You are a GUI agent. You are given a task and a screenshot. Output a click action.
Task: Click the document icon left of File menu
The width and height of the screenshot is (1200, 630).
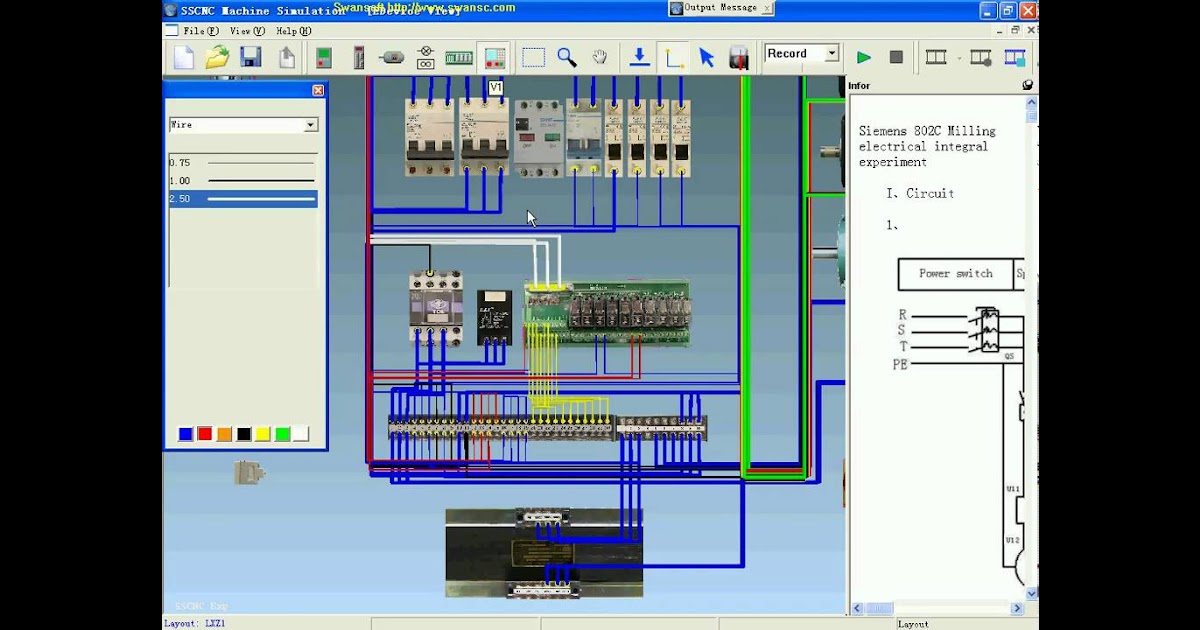point(171,31)
